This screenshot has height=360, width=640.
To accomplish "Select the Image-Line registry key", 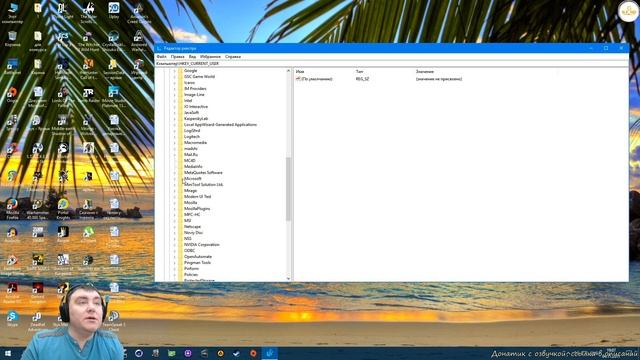I will pyautogui.click(x=194, y=94).
